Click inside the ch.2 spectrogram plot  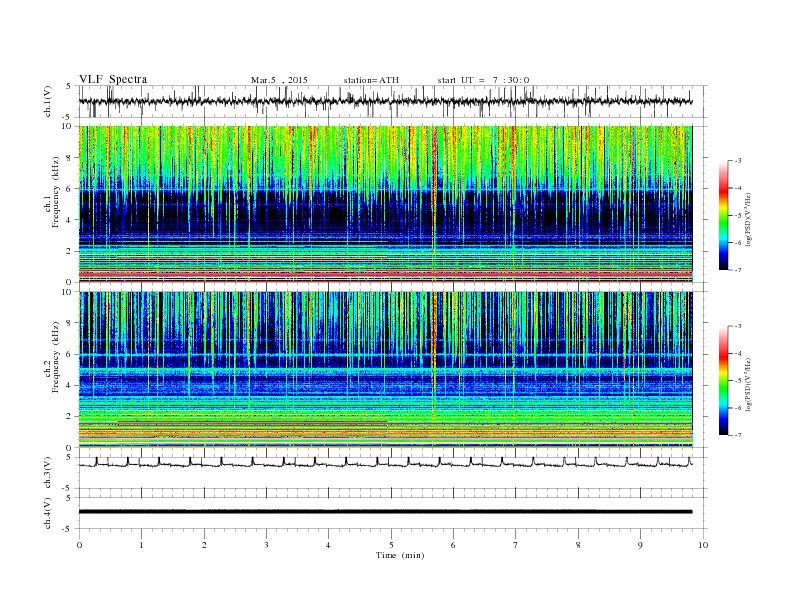point(385,370)
